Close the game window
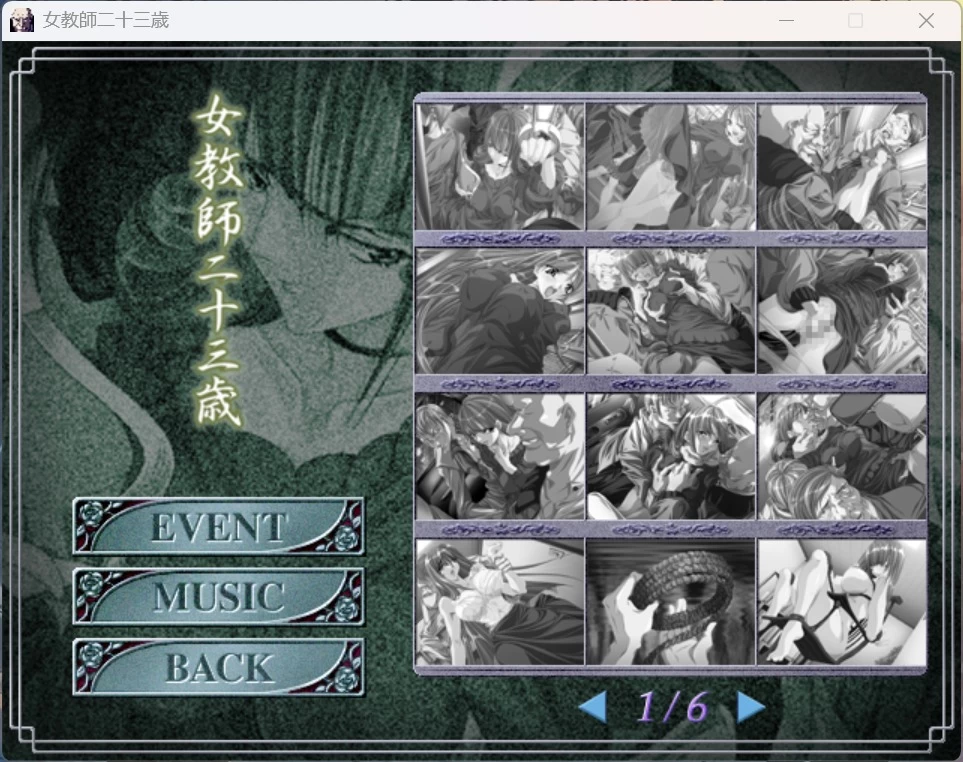Viewport: 963px width, 762px height. tap(926, 20)
